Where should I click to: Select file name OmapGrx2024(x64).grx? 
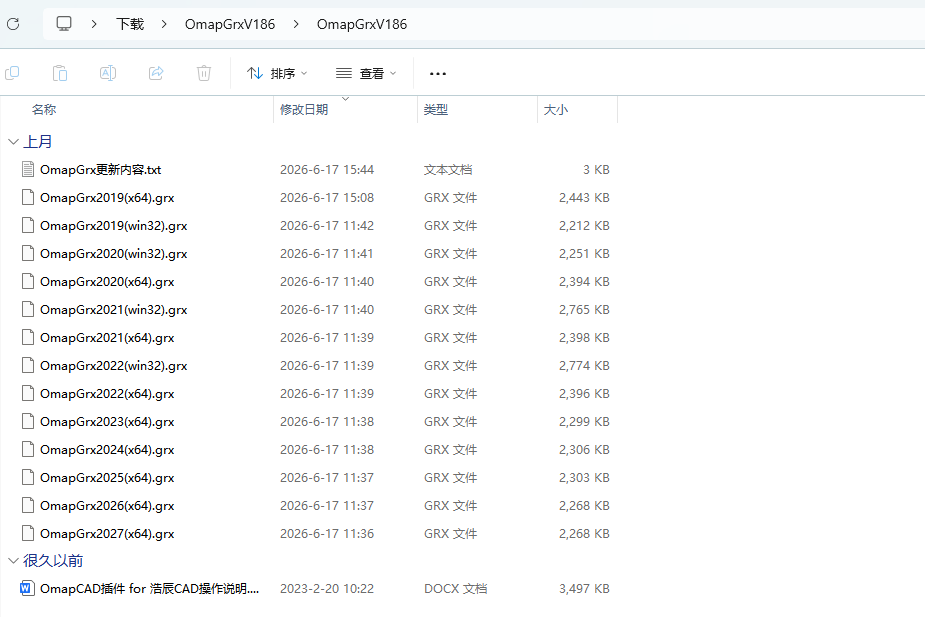(x=107, y=450)
